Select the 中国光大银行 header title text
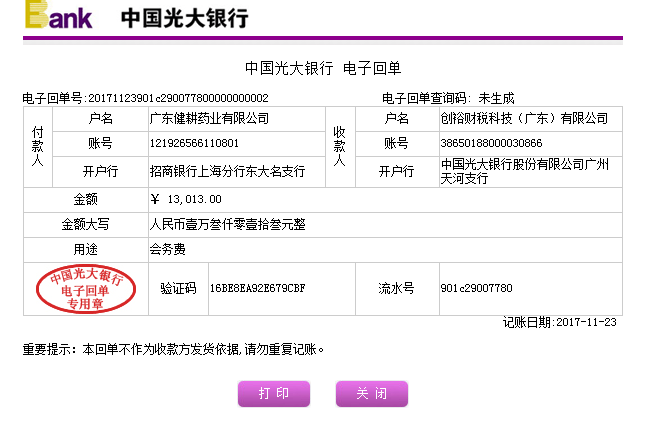The height and width of the screenshot is (422, 662). point(184,19)
